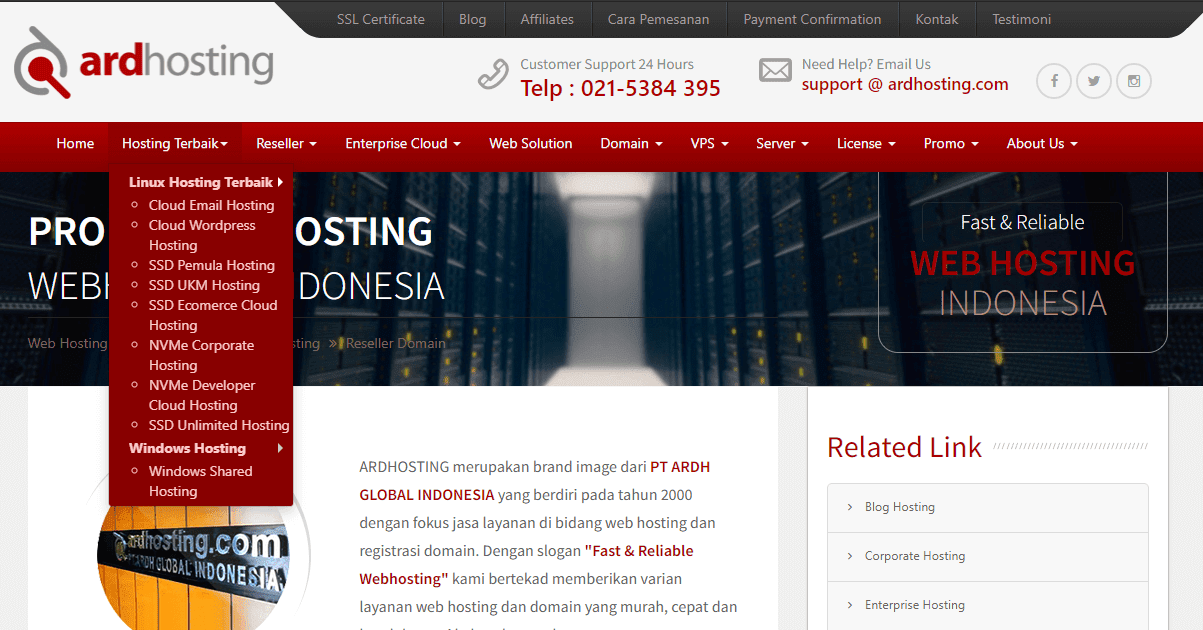Expand the Server dropdown menu
This screenshot has height=630, width=1203.
click(x=782, y=143)
